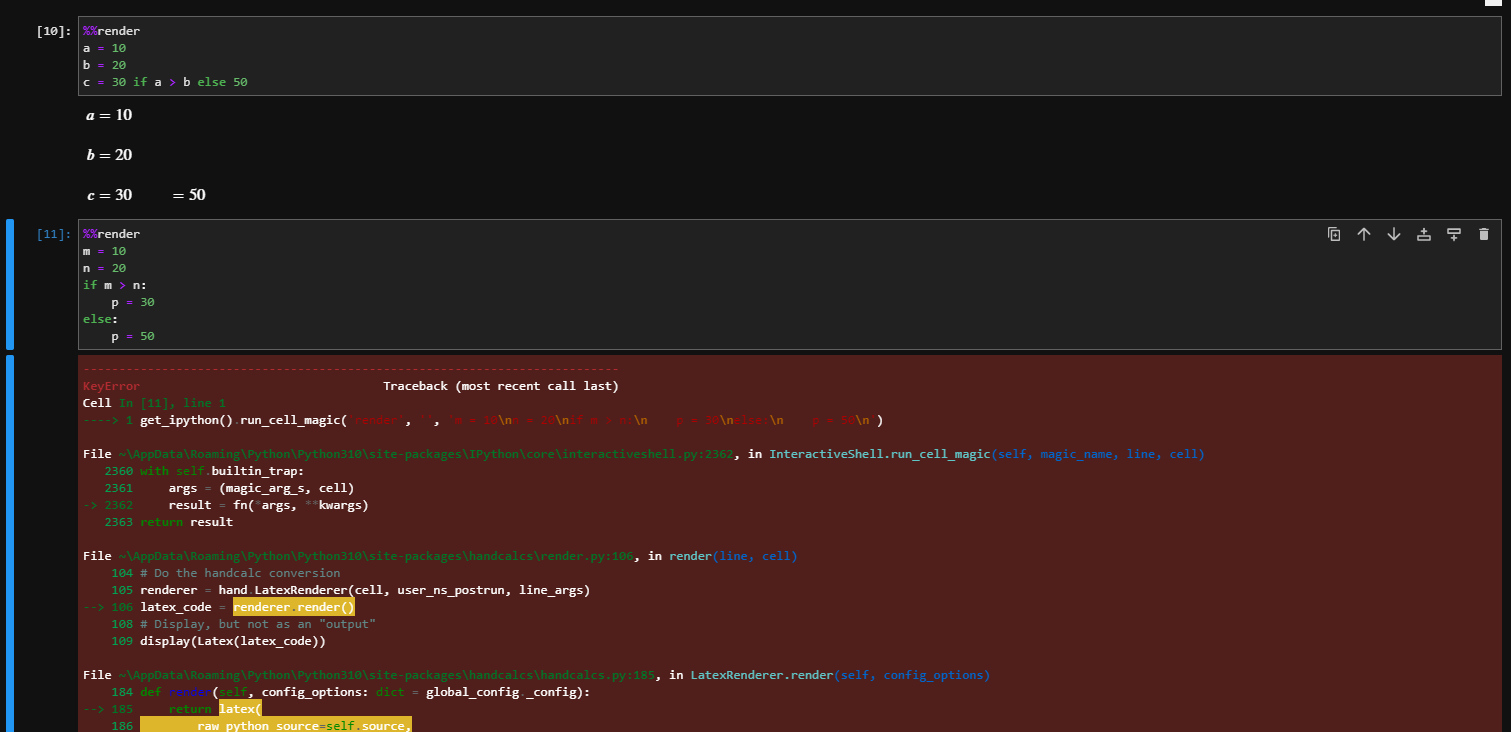Duplicate the current cell using the copy icon
This screenshot has height=732, width=1511.
point(1334,233)
